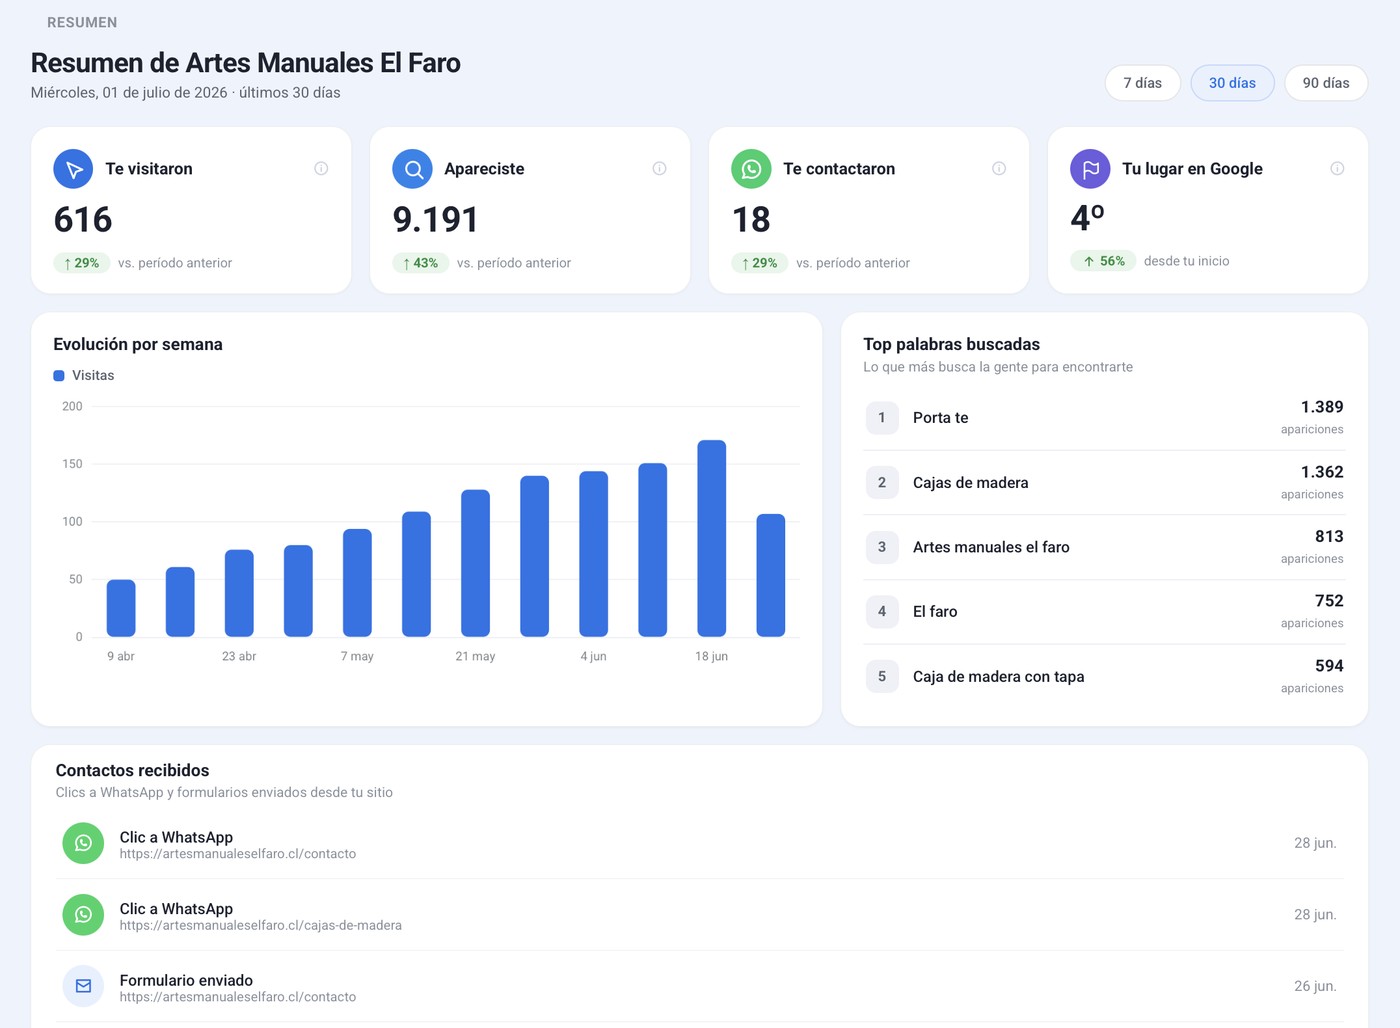Click the 26 jun. date
This screenshot has height=1028, width=1400.
click(x=1315, y=986)
